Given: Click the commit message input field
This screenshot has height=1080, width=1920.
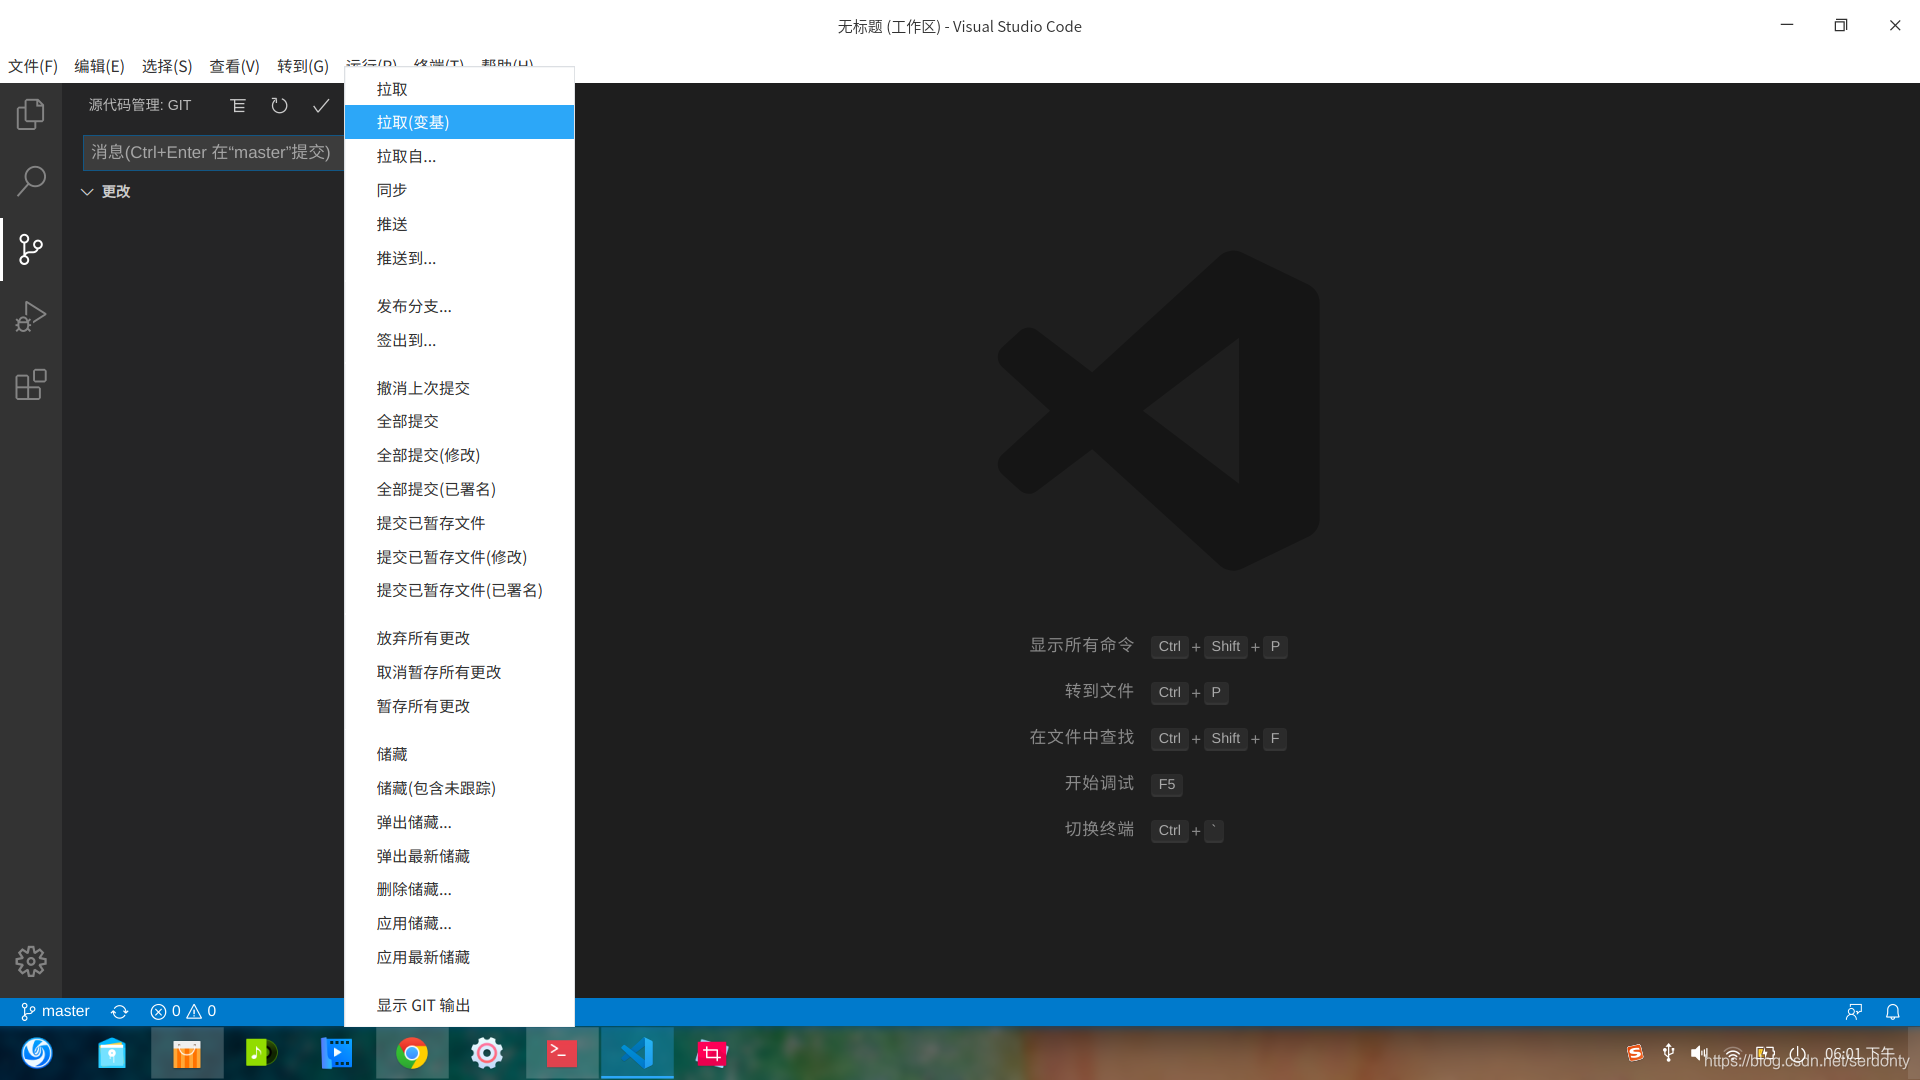Looking at the screenshot, I should click(x=213, y=152).
